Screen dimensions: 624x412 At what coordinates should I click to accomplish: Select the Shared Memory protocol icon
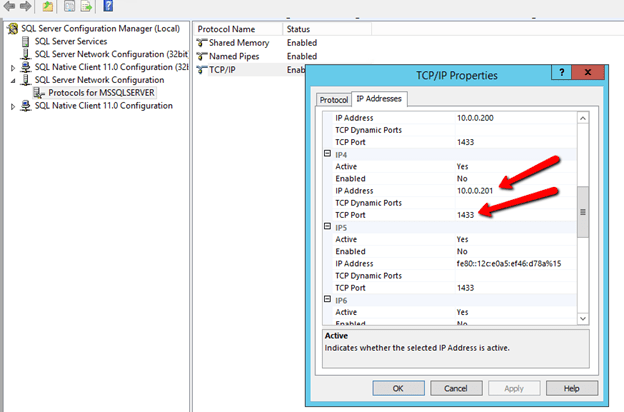click(203, 43)
